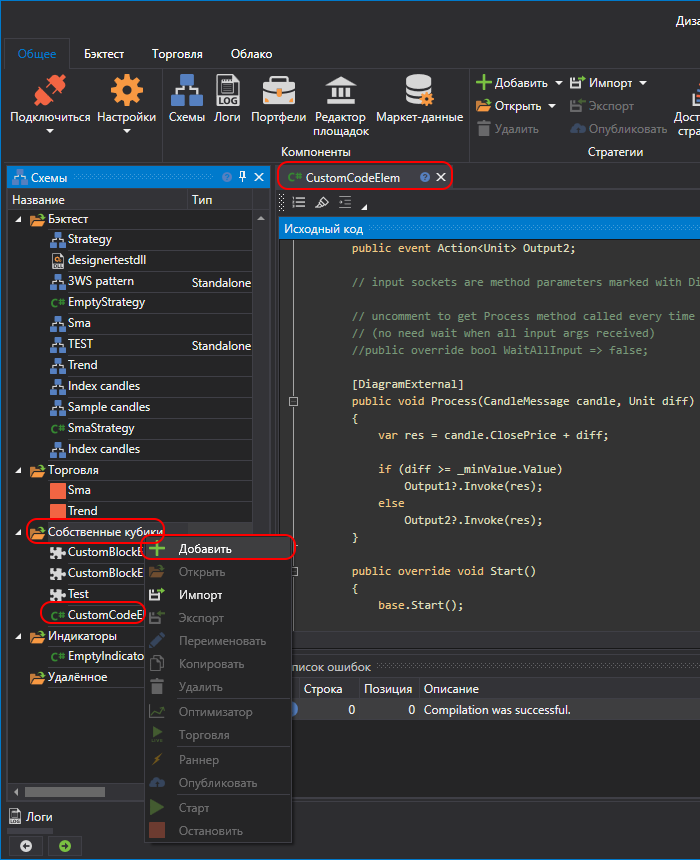The image size is (700, 860).
Task: Open Редактор площадок bank icon
Action: [341, 90]
